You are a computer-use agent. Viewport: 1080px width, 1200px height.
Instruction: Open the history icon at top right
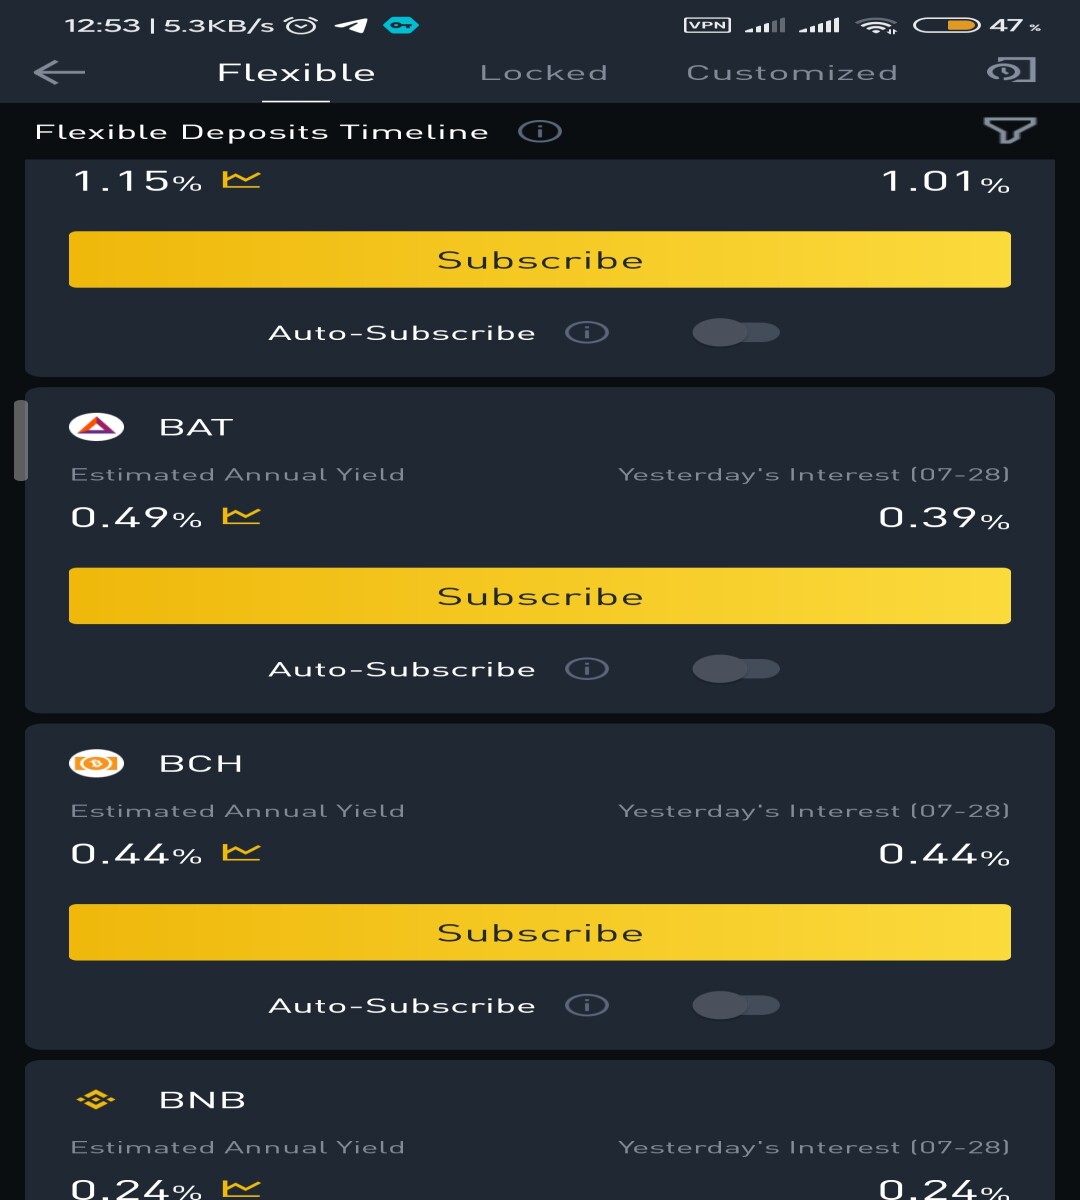coord(1011,70)
